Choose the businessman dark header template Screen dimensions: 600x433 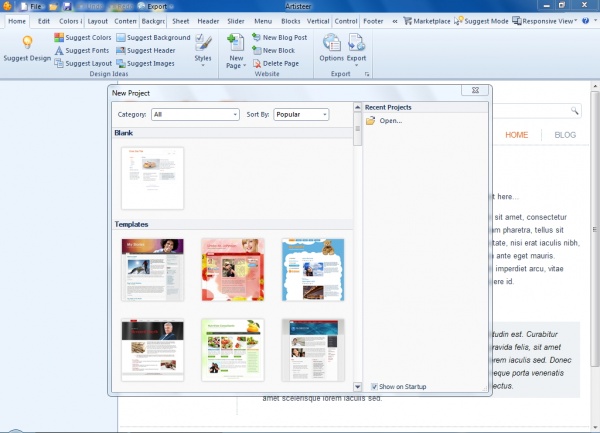[153, 350]
